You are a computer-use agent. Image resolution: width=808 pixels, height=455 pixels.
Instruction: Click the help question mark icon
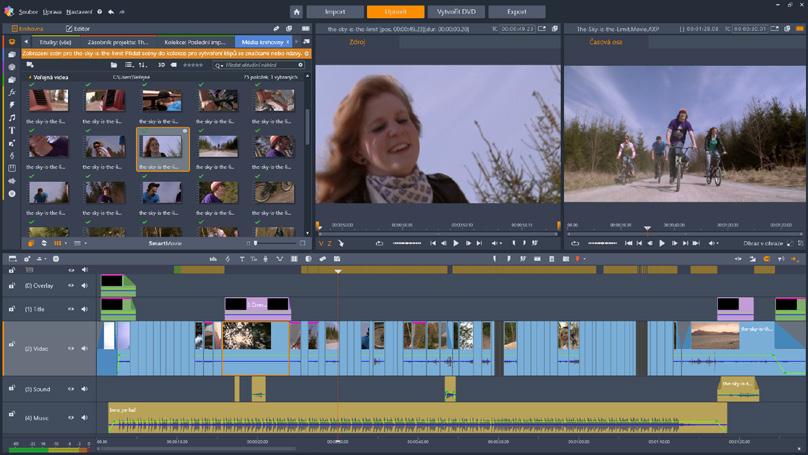99,11
